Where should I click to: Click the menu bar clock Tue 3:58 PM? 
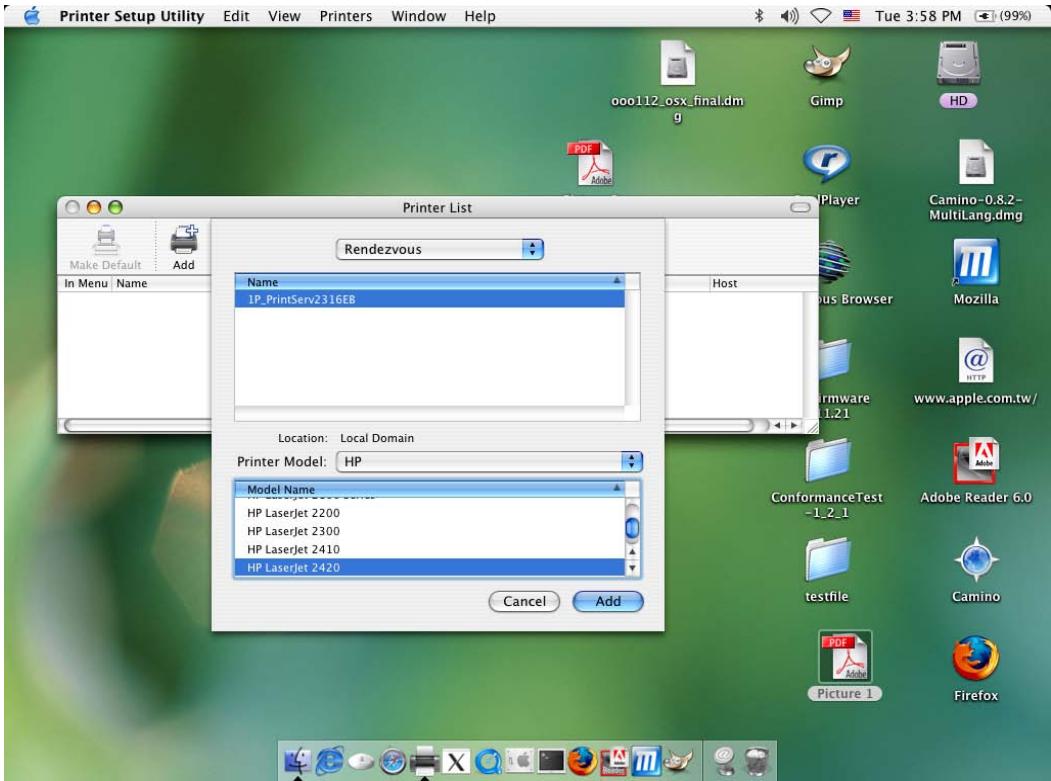point(918,15)
